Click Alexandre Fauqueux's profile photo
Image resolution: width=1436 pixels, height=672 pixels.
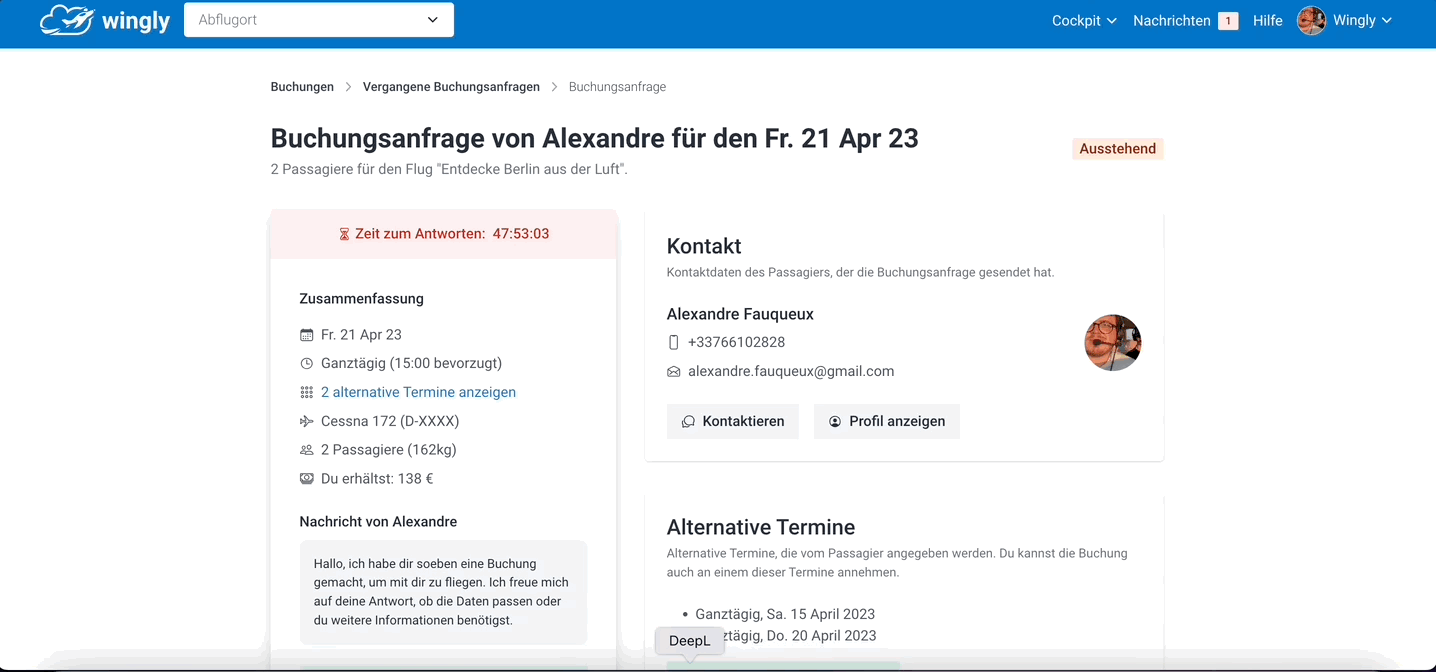[x=1113, y=343]
